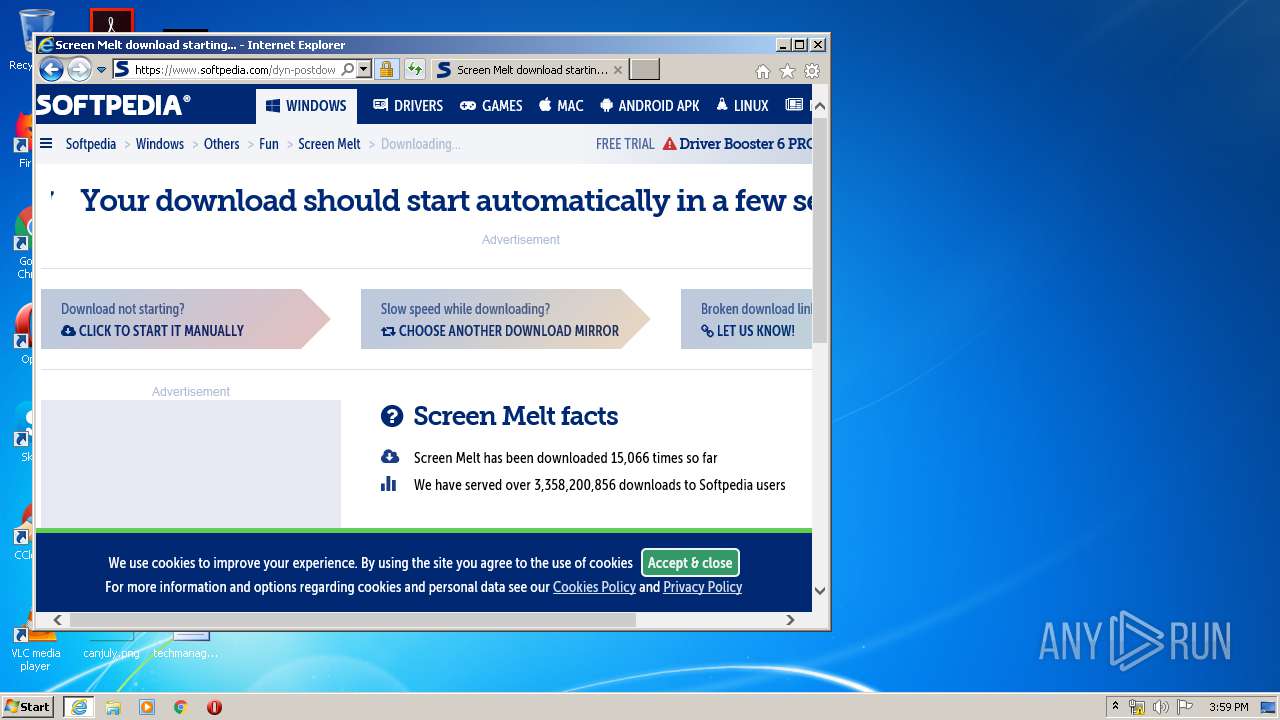Click the 'Screen Melt facts' heading
1280x720 pixels.
tap(516, 416)
